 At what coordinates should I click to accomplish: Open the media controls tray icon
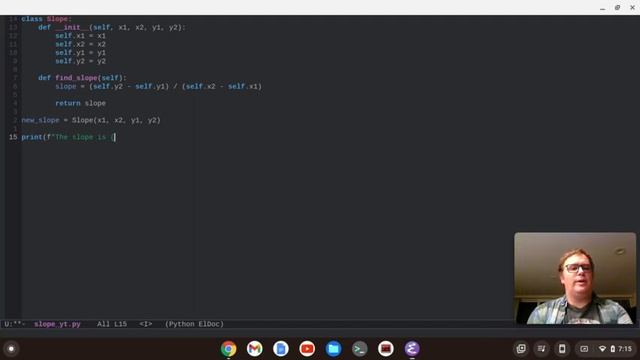coord(542,349)
